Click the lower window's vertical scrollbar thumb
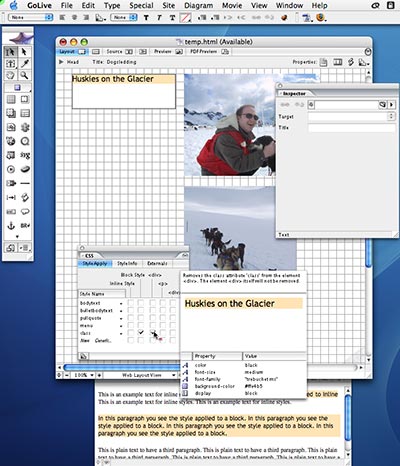400x466 pixels. (348, 418)
